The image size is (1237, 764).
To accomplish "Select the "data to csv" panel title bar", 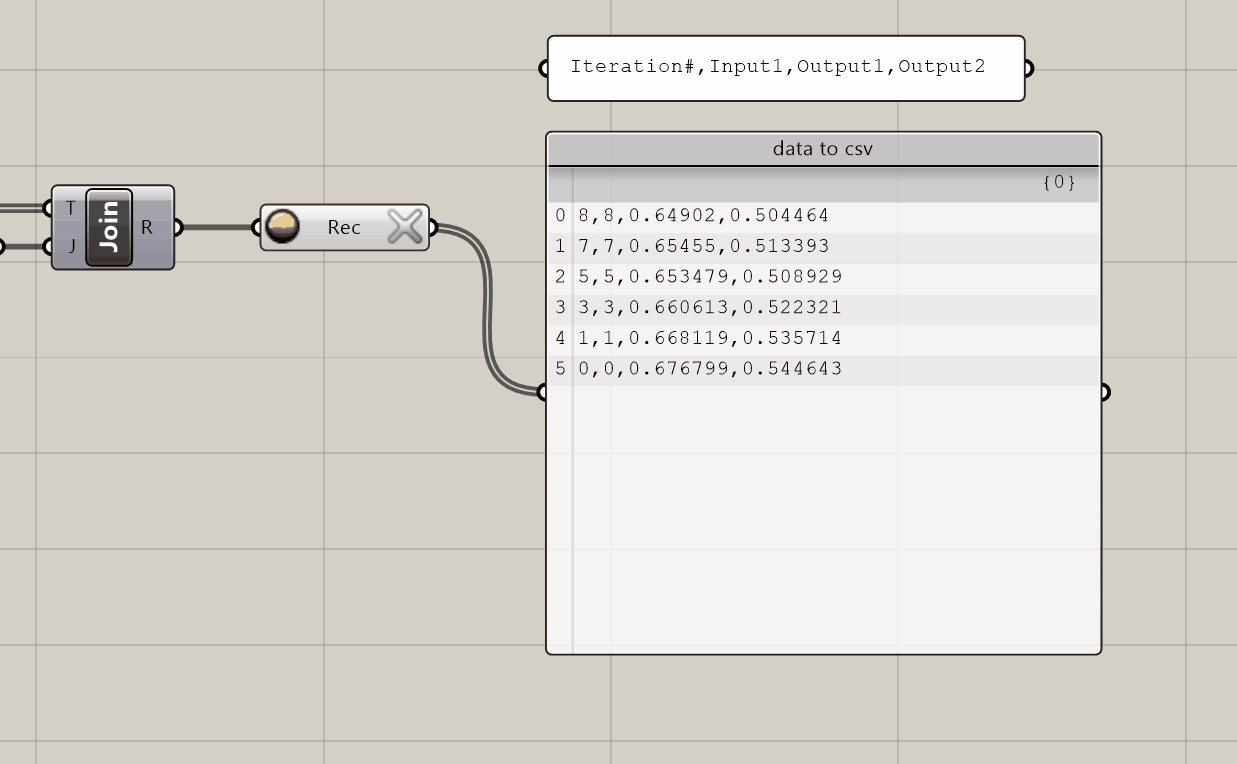I will tap(822, 149).
